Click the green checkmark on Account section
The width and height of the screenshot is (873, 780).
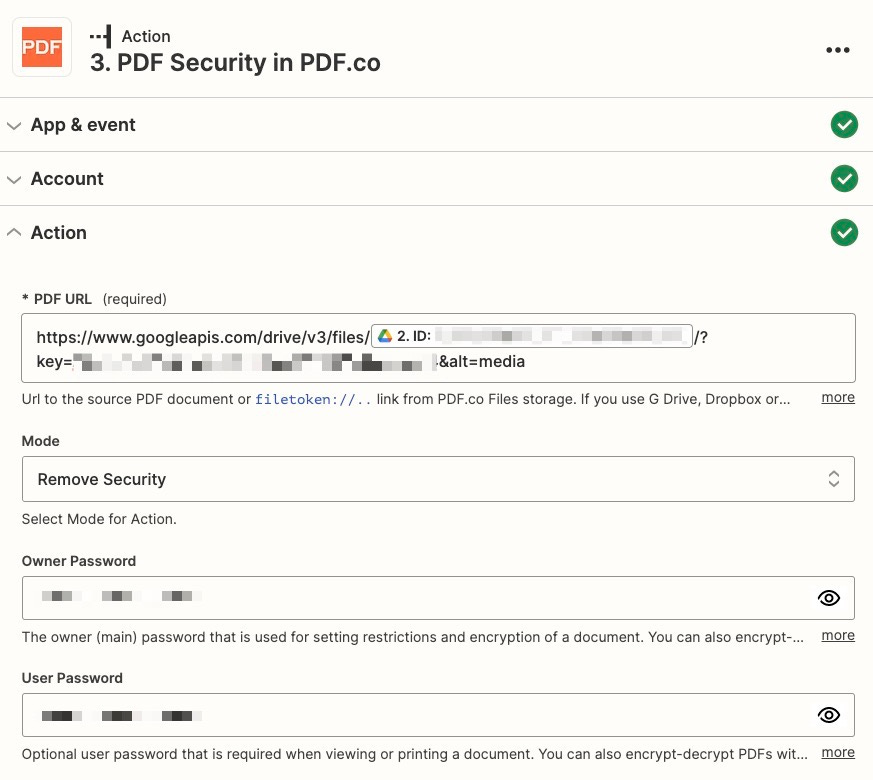click(x=844, y=178)
